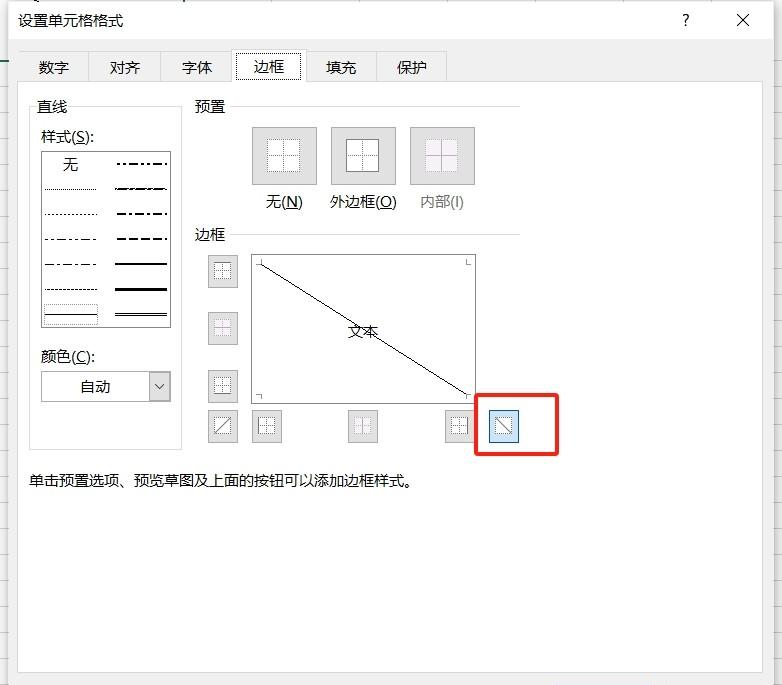Image resolution: width=782 pixels, height=685 pixels.
Task: Open help with the question mark button
Action: [686, 20]
